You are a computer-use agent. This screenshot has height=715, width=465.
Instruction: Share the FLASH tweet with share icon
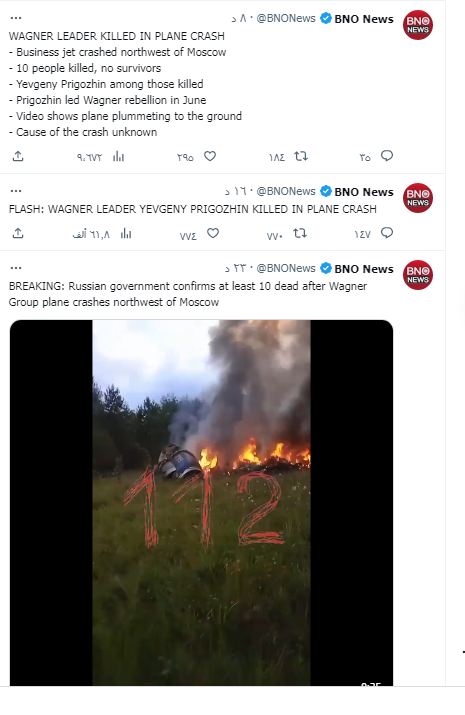tap(18, 233)
